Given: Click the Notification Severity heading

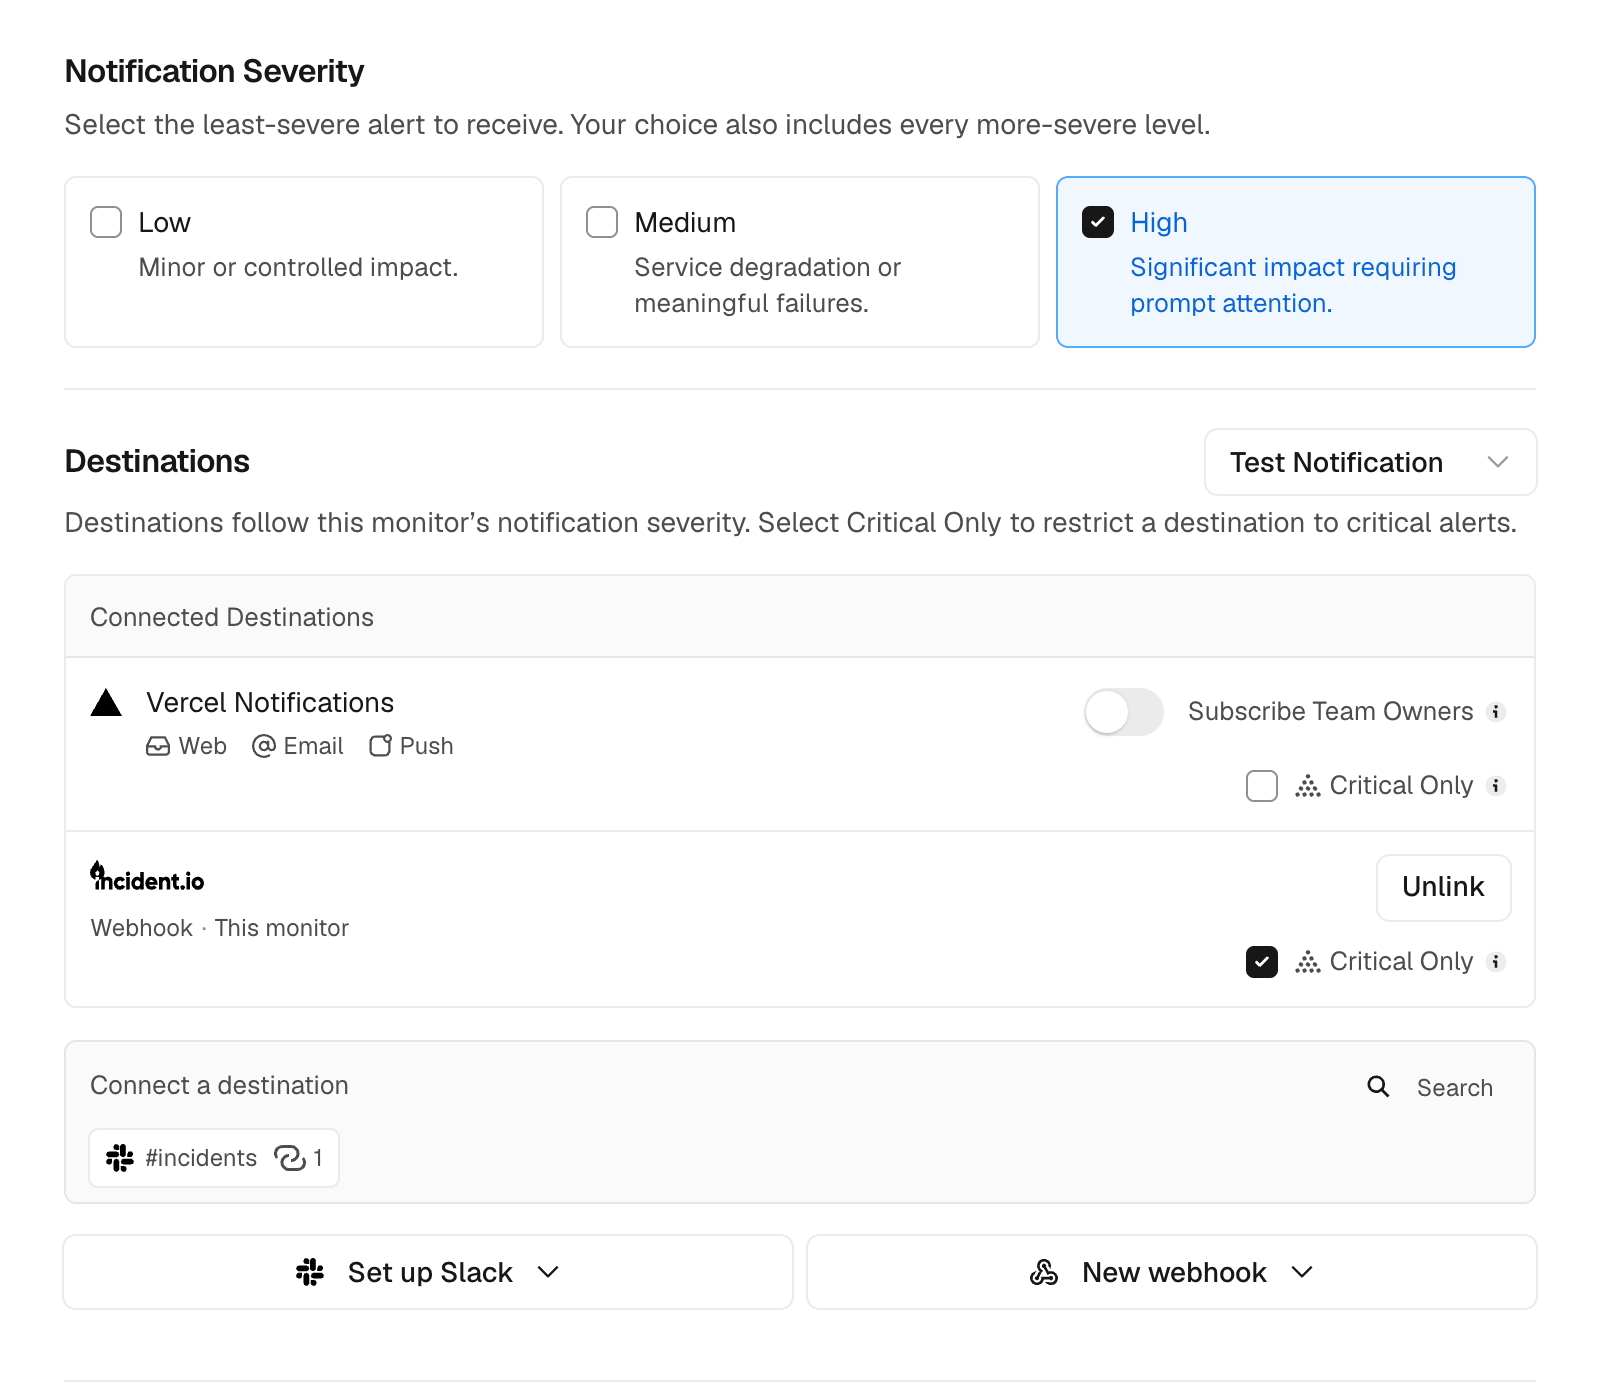Looking at the screenshot, I should pyautogui.click(x=214, y=71).
